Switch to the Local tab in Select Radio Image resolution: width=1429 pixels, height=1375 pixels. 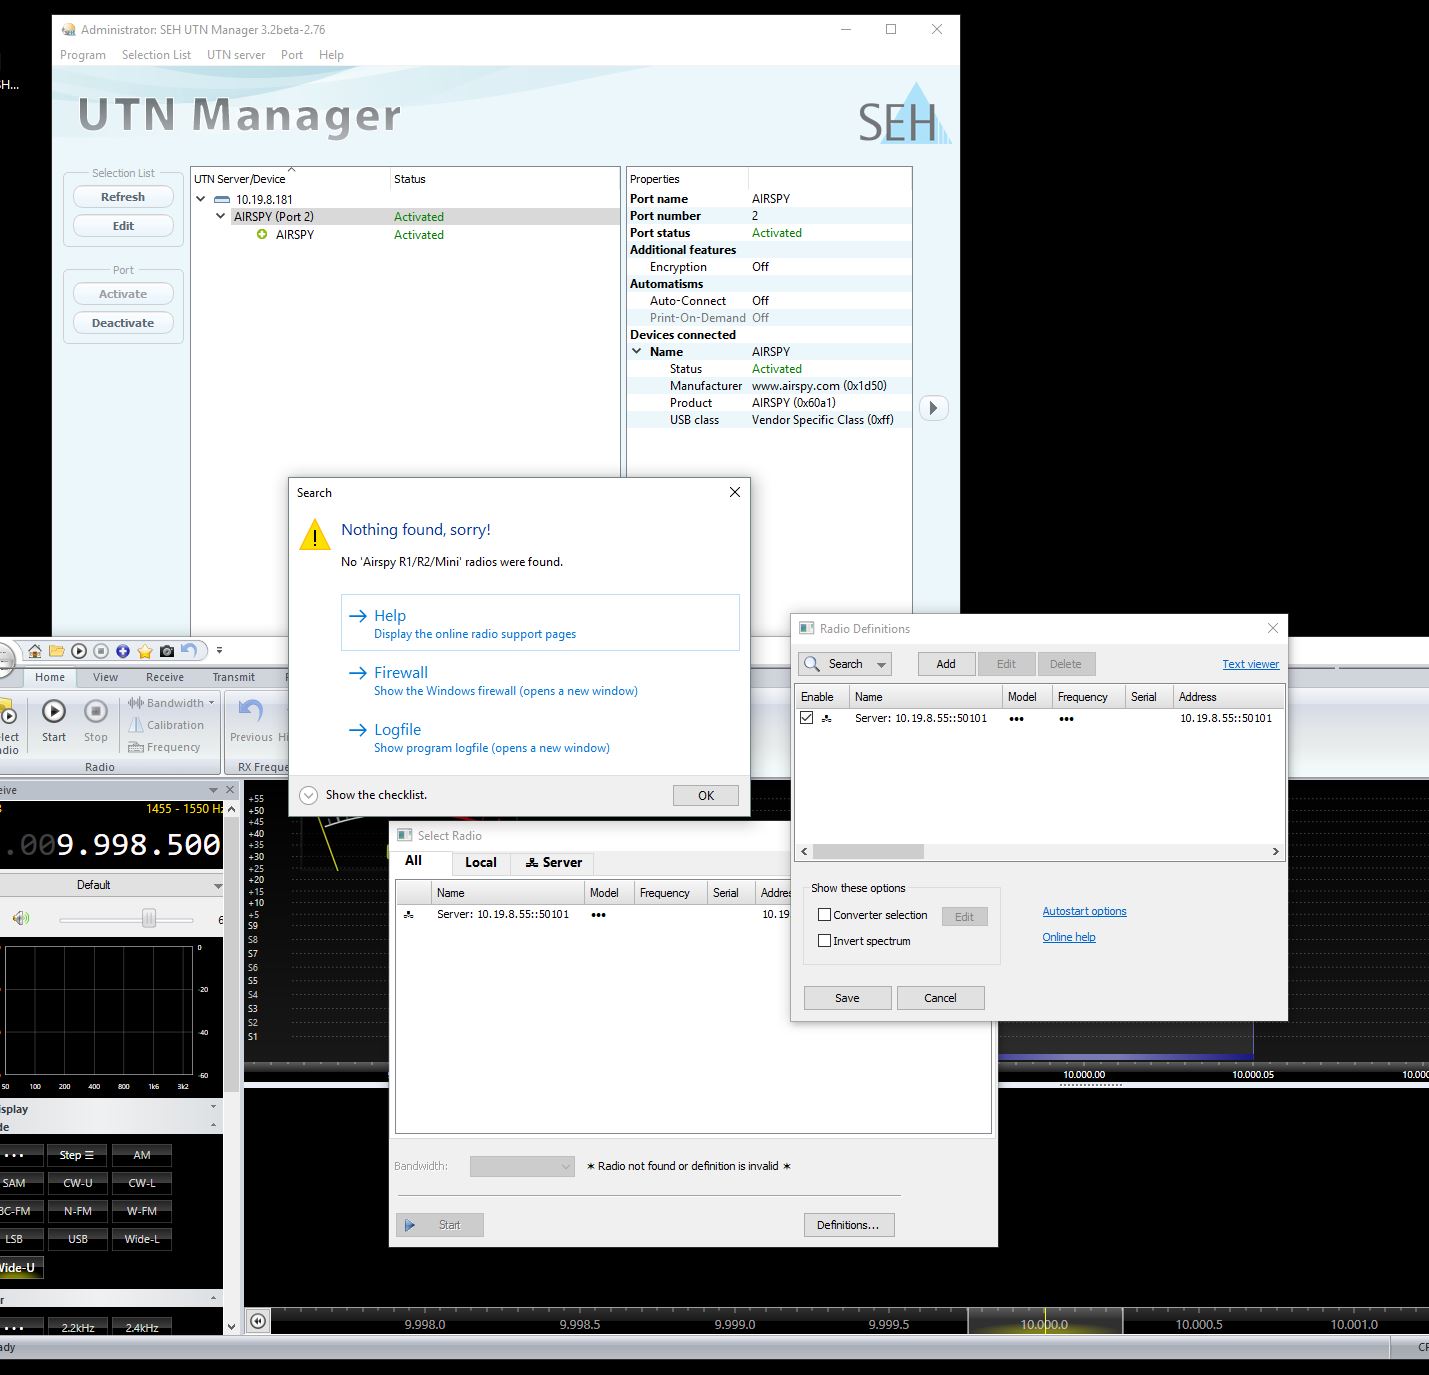[480, 862]
